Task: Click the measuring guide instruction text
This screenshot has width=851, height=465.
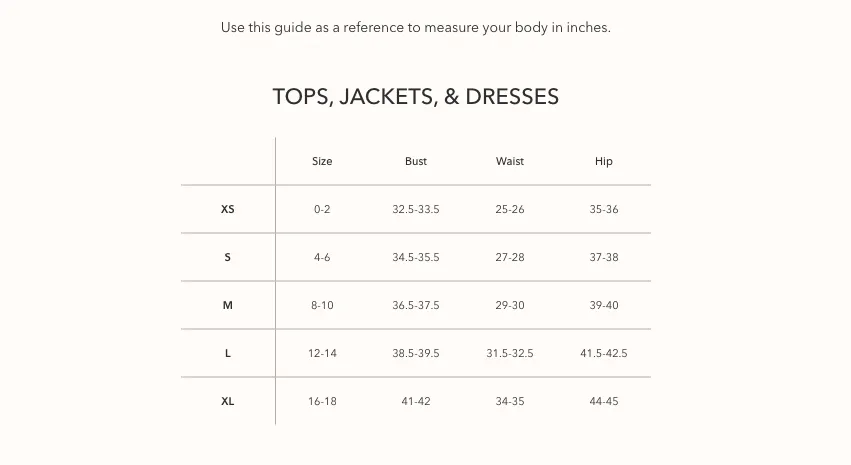Action: [x=416, y=28]
